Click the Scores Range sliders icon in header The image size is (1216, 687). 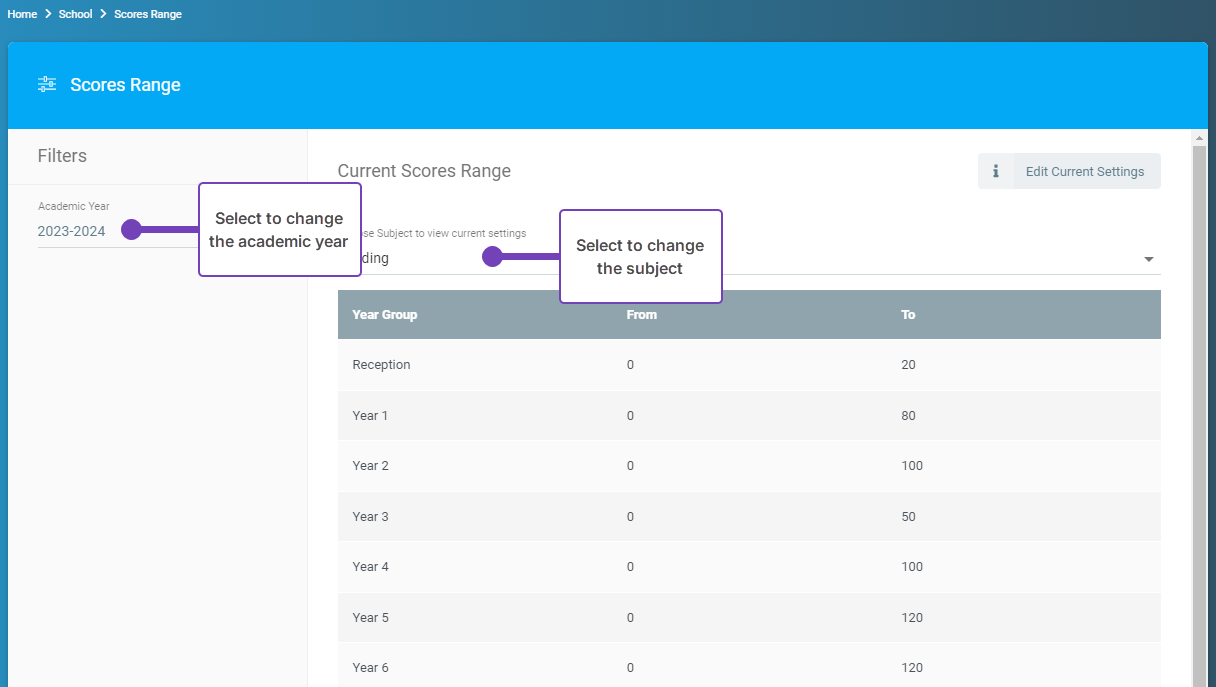click(47, 85)
